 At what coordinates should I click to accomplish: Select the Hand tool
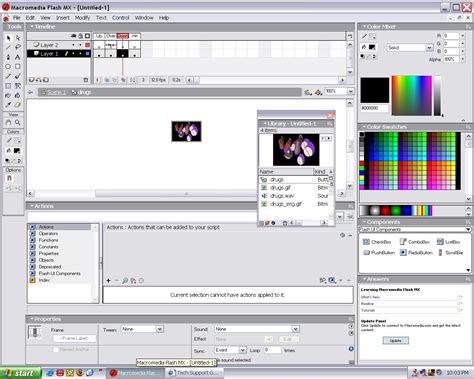(x=8, y=123)
